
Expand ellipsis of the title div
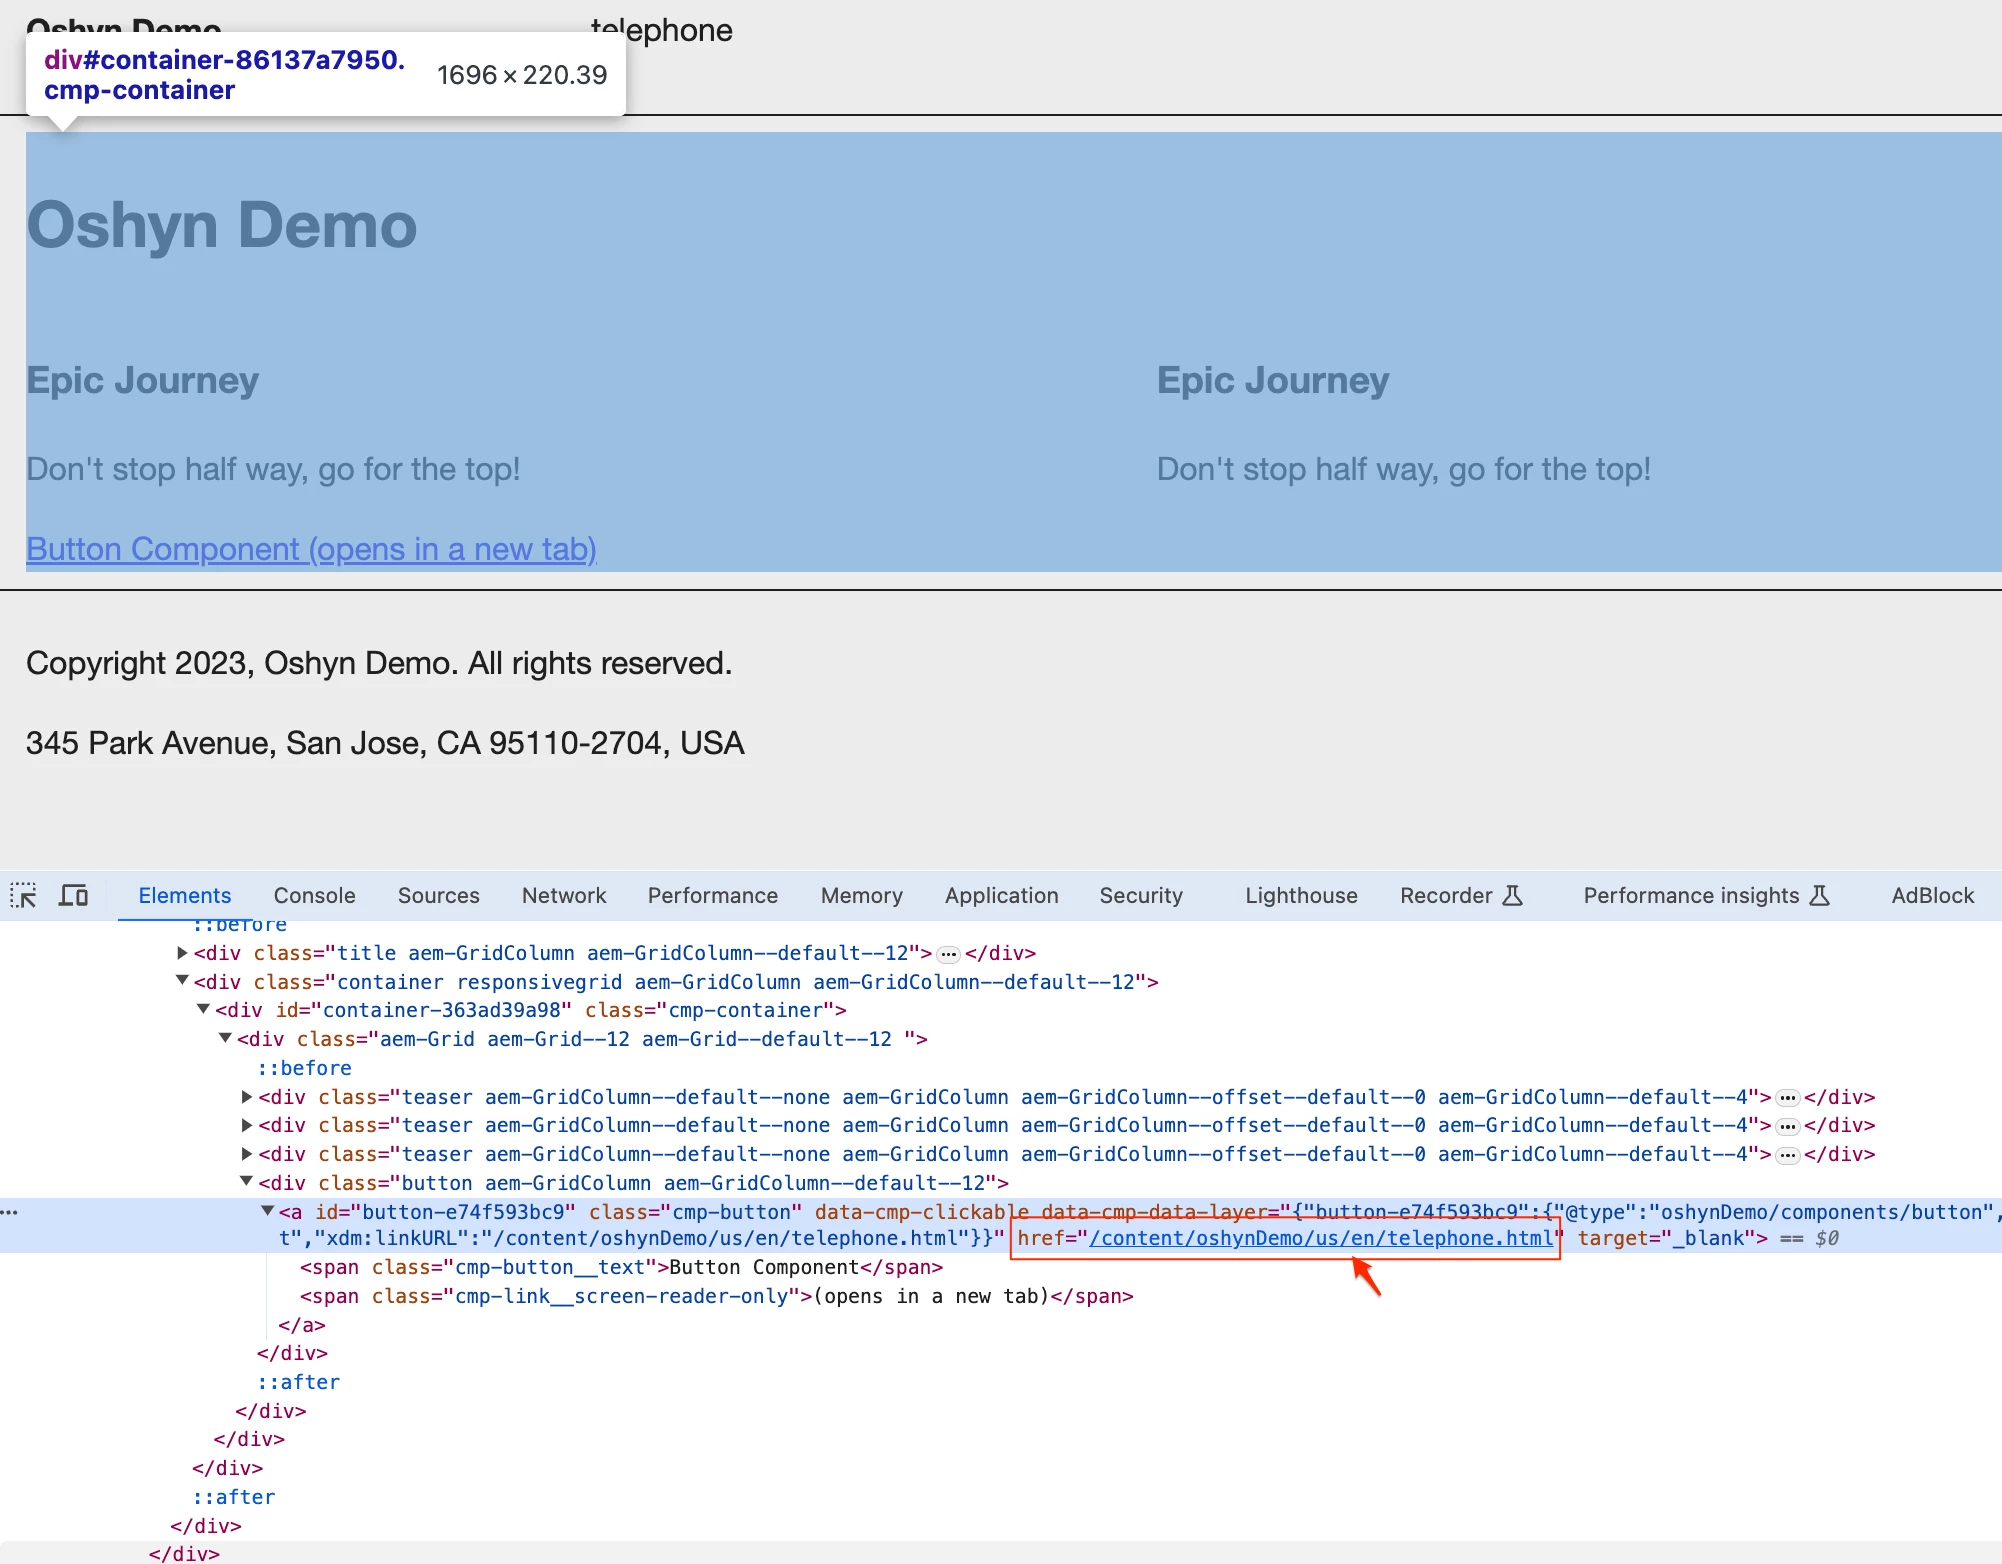tap(948, 954)
